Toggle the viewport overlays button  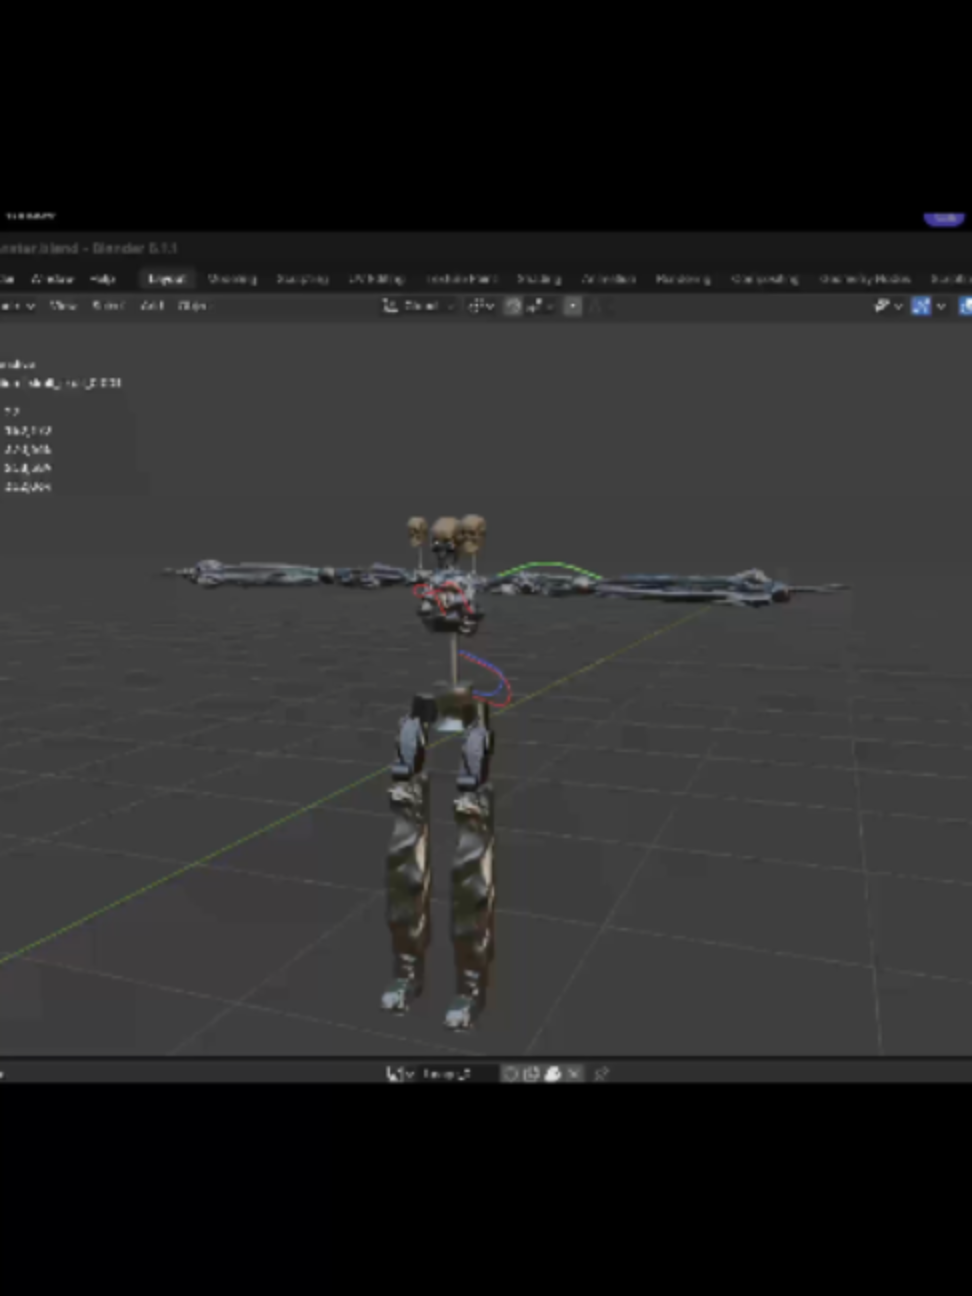point(921,306)
